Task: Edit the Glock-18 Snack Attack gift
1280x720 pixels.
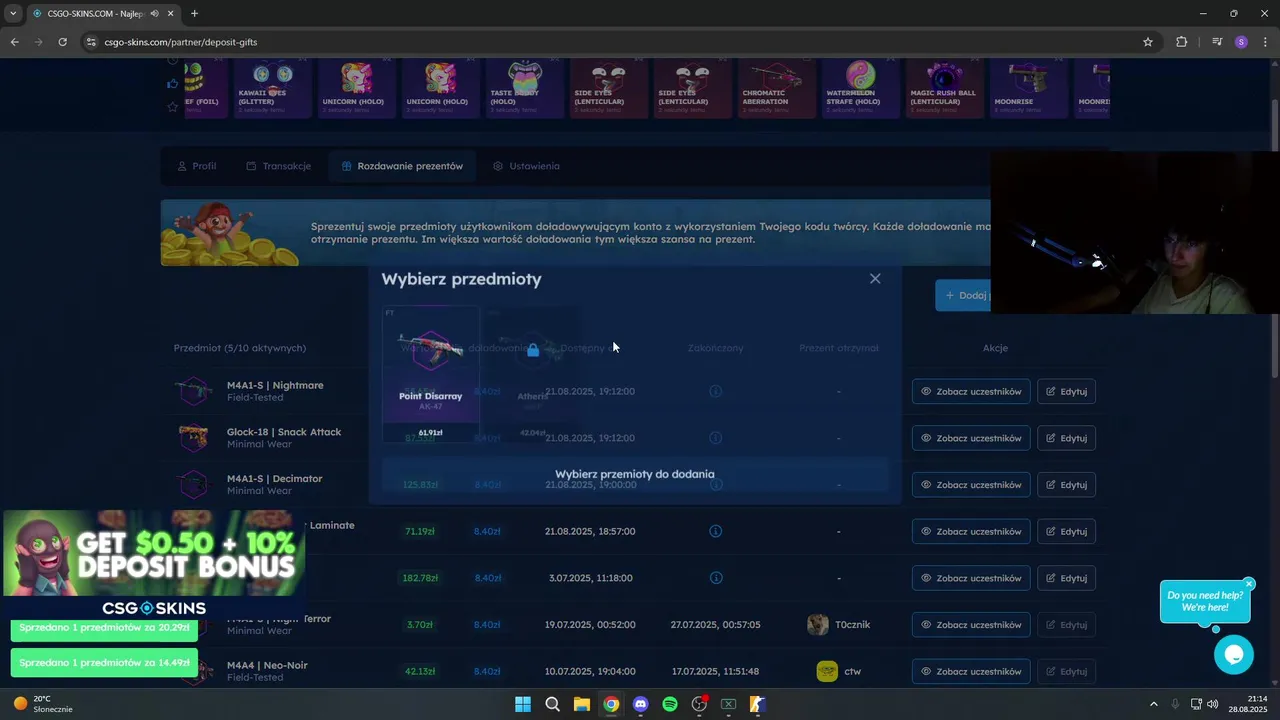Action: (x=1066, y=438)
